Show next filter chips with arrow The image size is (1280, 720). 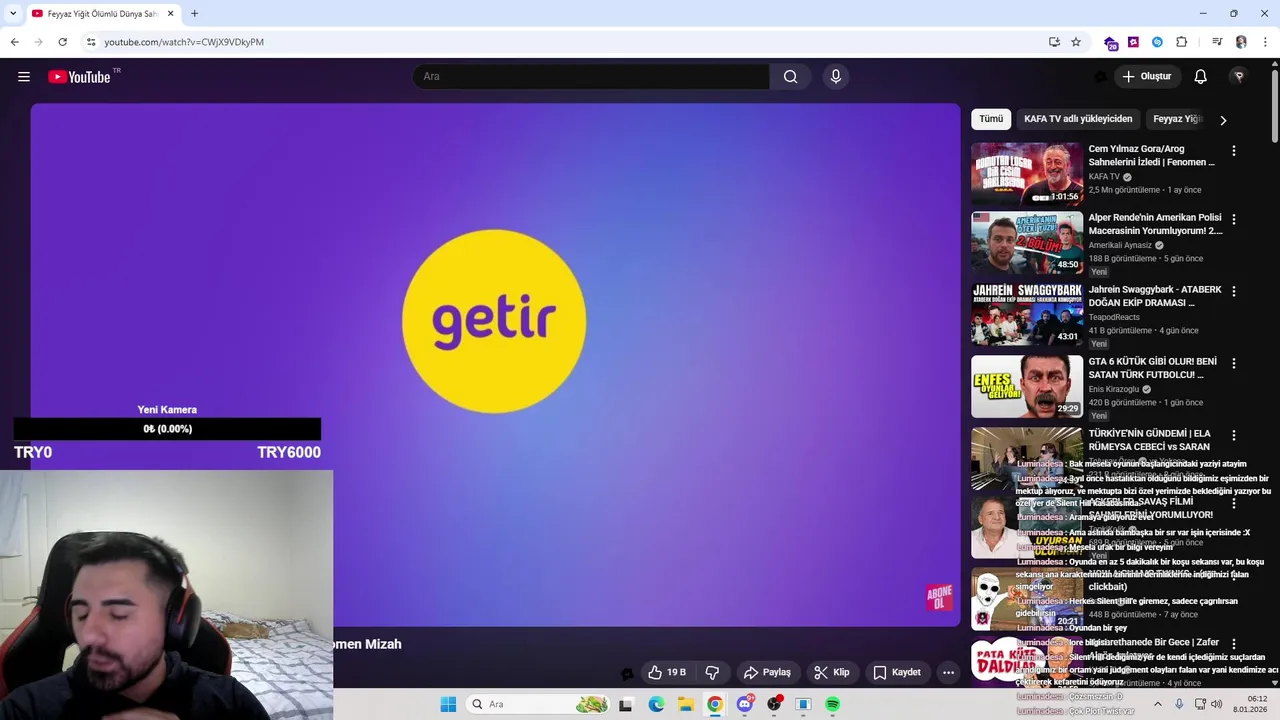pos(1222,120)
